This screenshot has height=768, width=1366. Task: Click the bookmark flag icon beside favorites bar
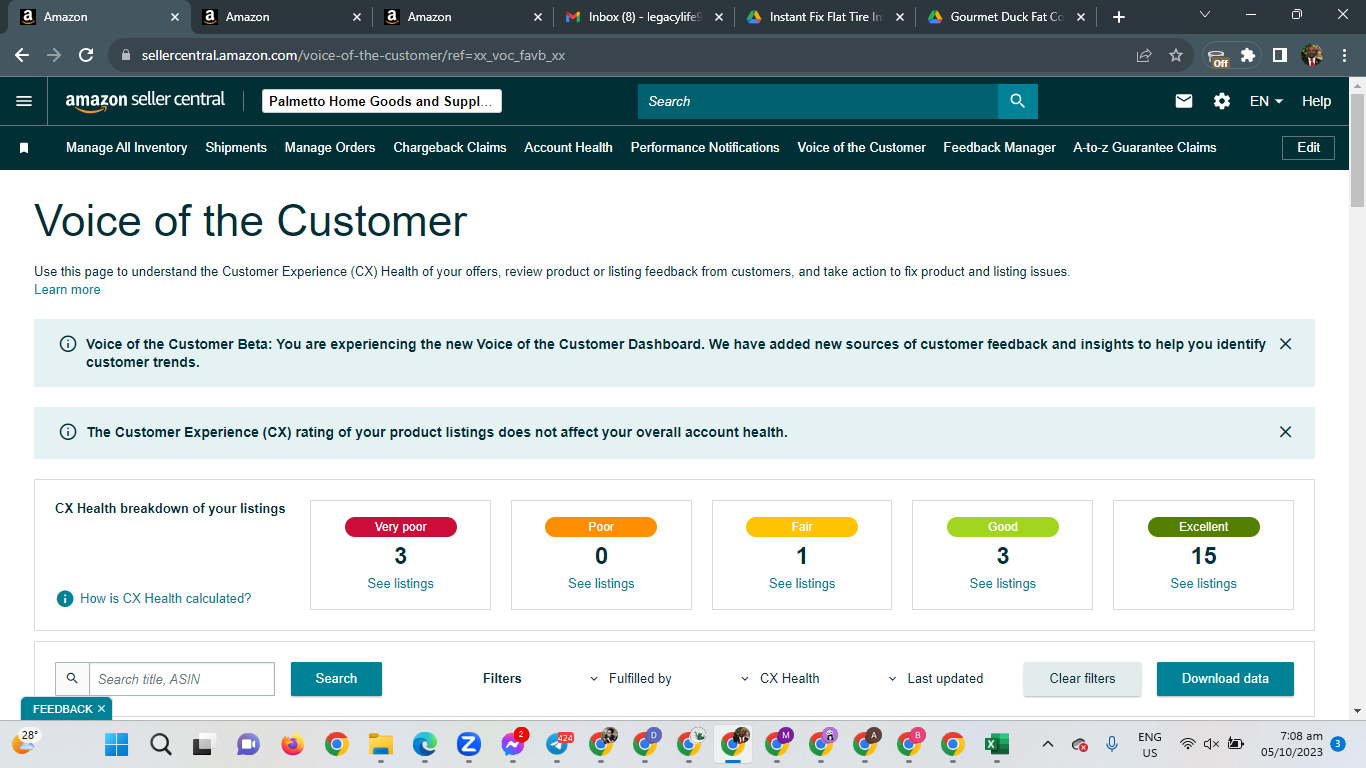click(x=24, y=148)
